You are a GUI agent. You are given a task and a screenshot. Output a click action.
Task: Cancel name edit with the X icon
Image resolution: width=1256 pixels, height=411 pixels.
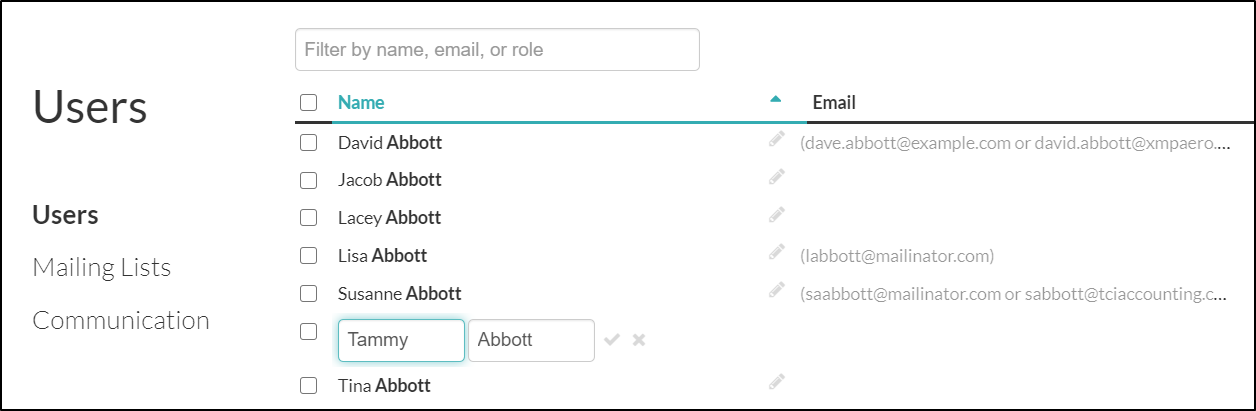(639, 340)
